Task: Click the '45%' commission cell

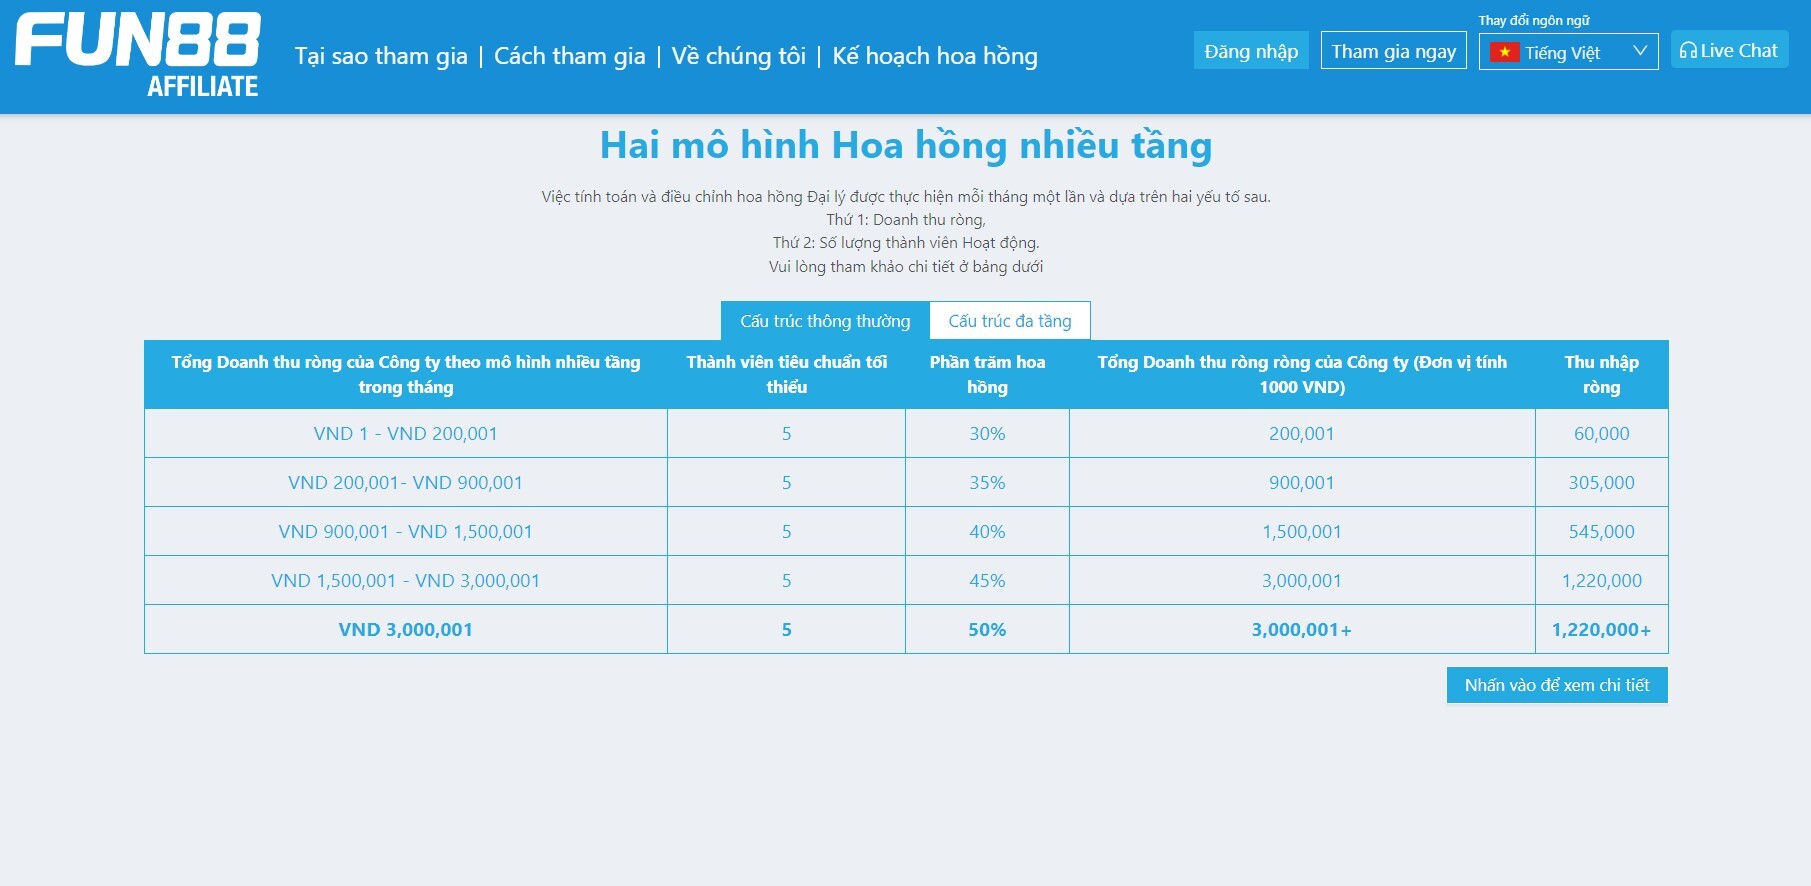Action: pos(987,580)
